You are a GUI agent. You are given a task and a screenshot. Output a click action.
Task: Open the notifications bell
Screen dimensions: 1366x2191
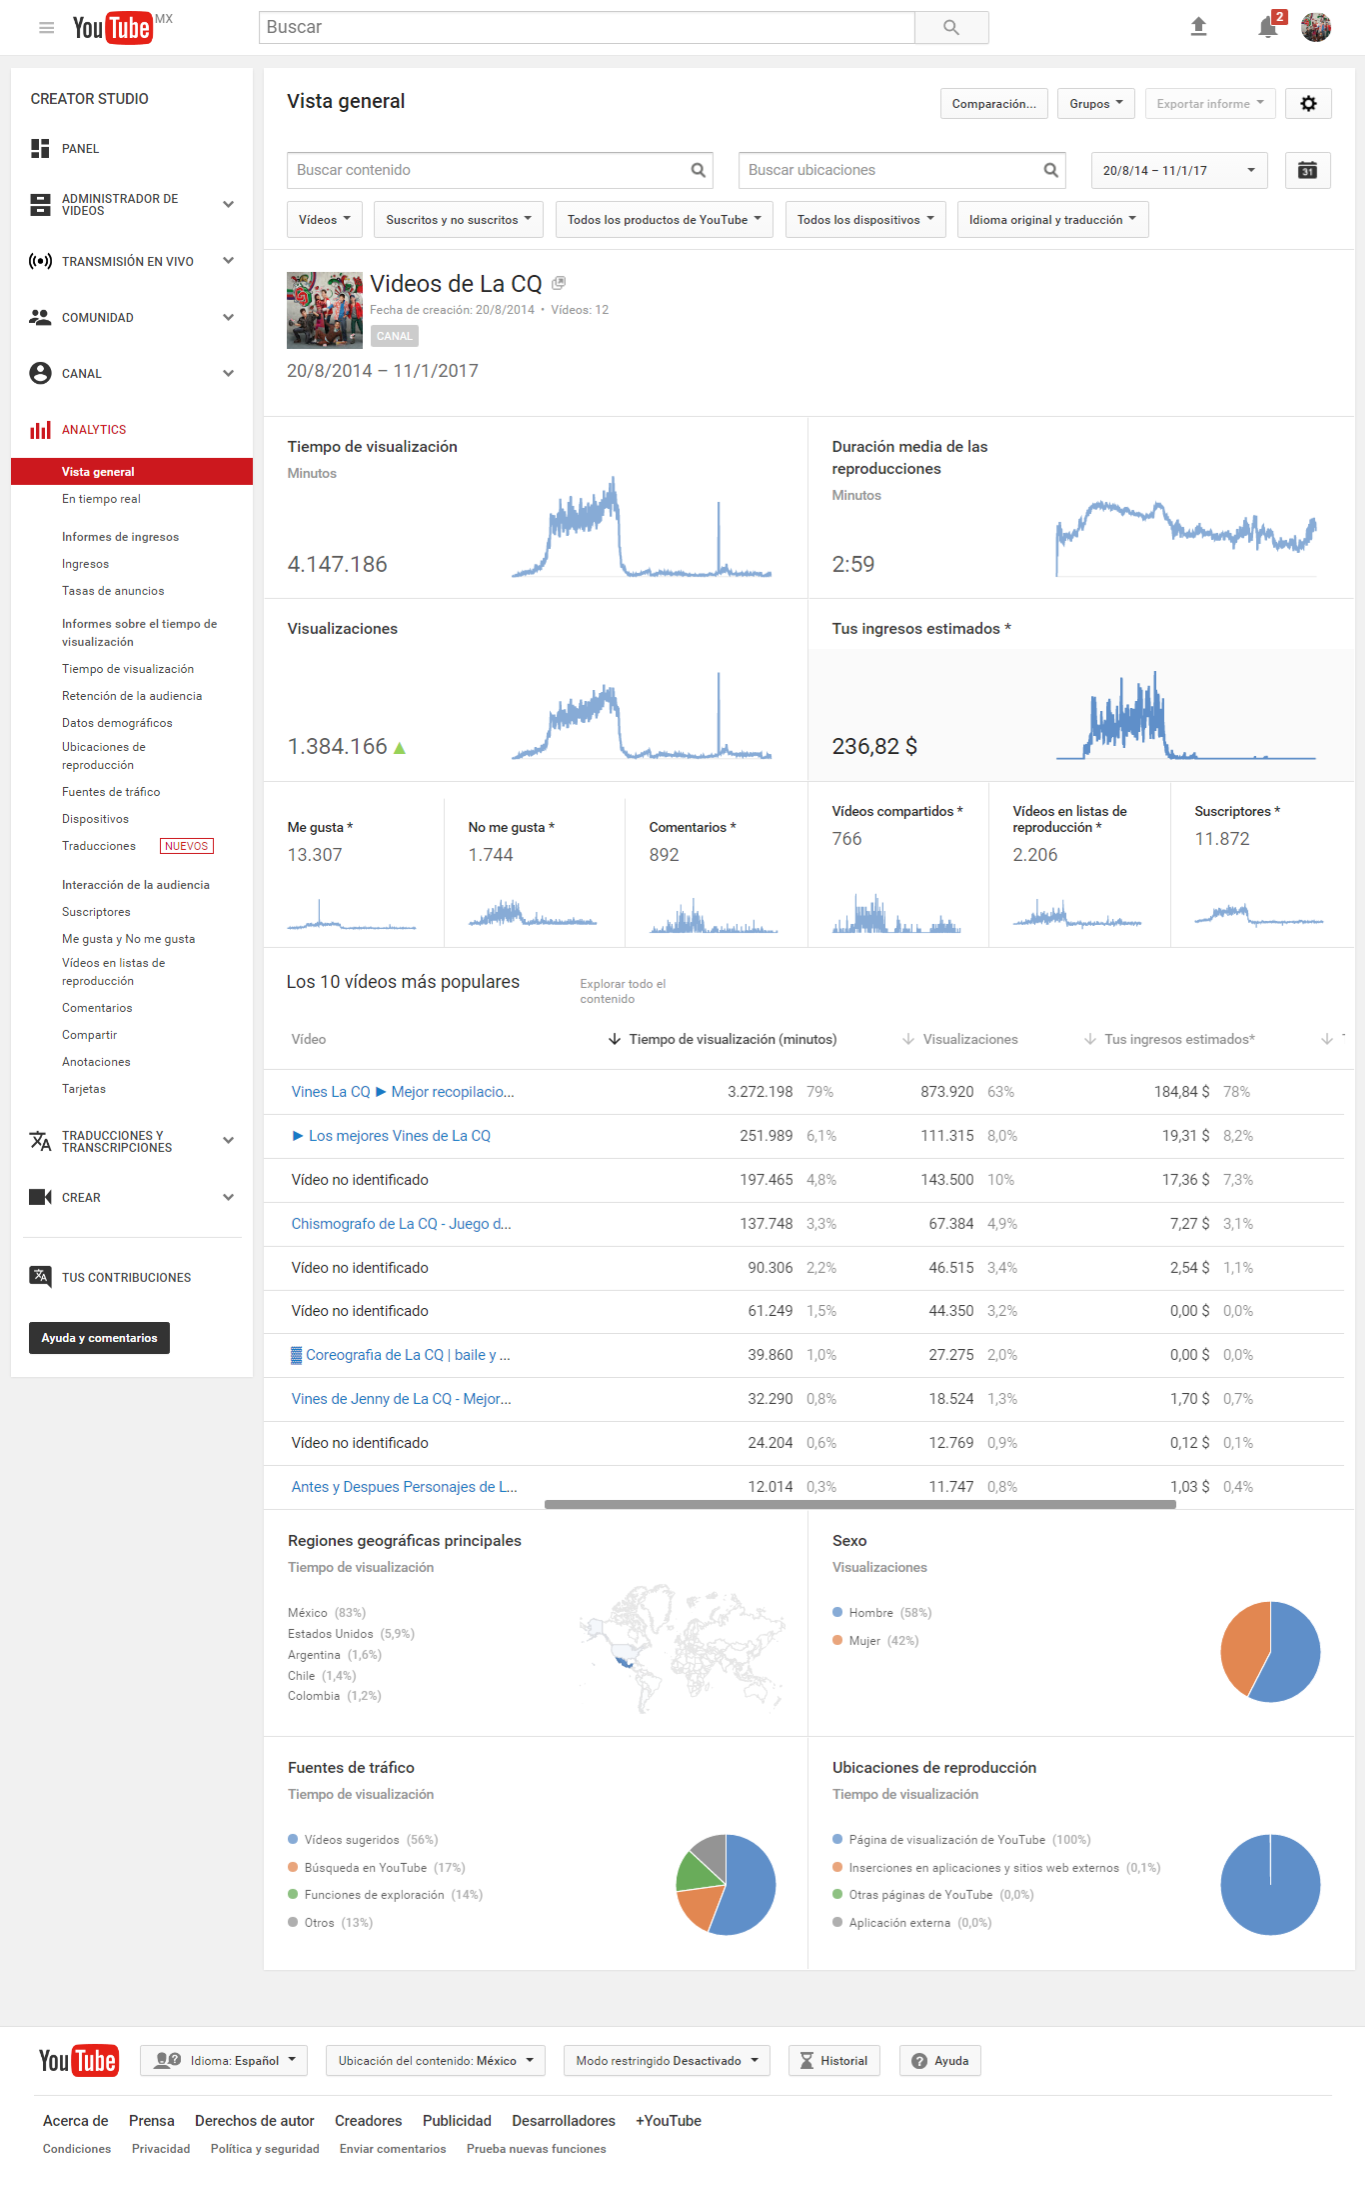click(1268, 27)
